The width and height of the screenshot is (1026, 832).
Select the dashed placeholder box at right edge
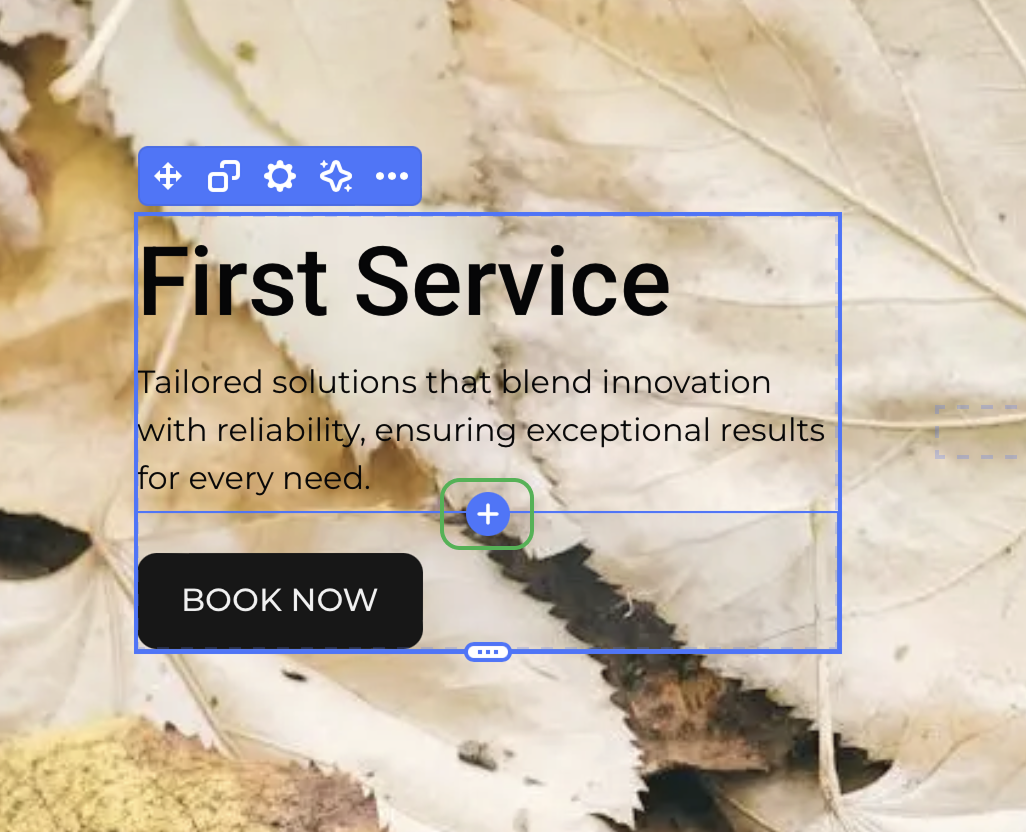980,431
